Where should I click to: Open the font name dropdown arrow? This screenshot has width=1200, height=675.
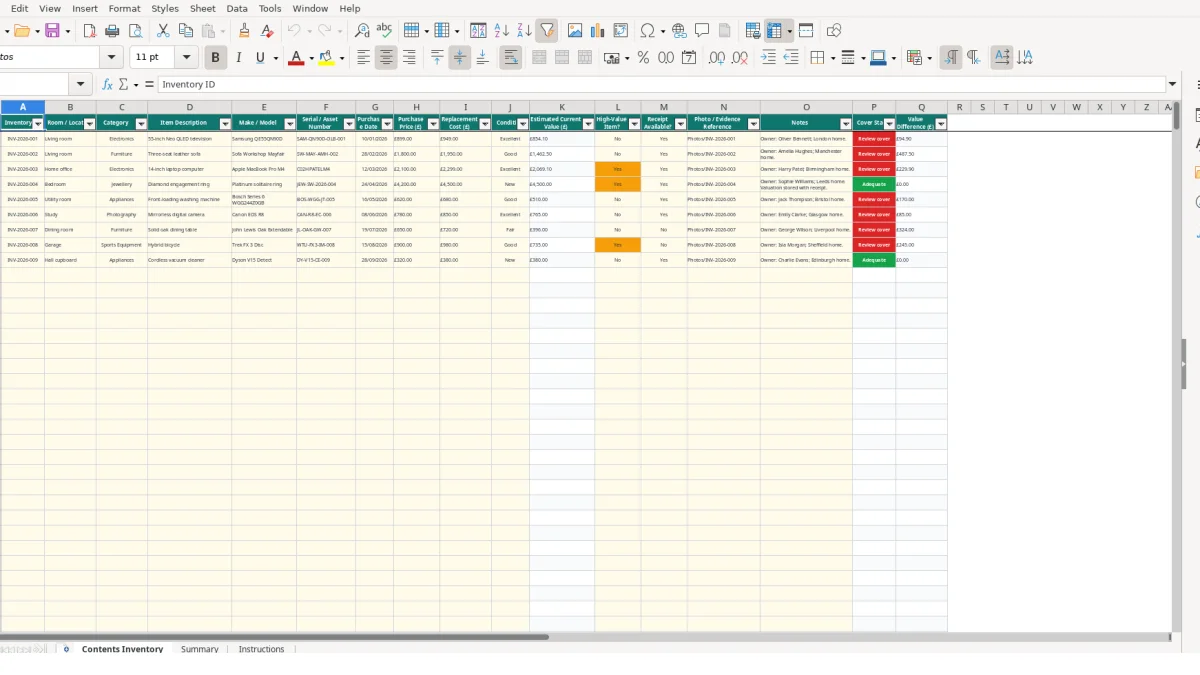pos(112,58)
